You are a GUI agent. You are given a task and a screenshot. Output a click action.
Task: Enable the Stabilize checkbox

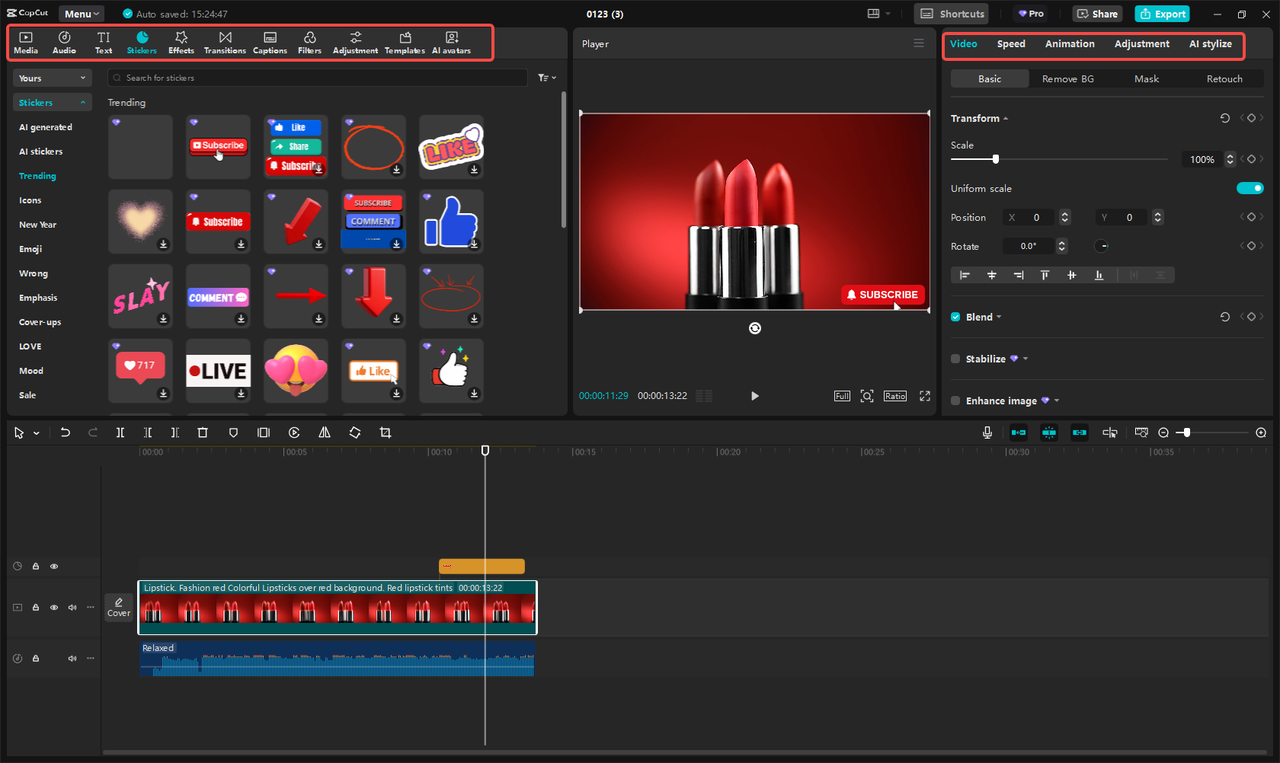(x=955, y=358)
